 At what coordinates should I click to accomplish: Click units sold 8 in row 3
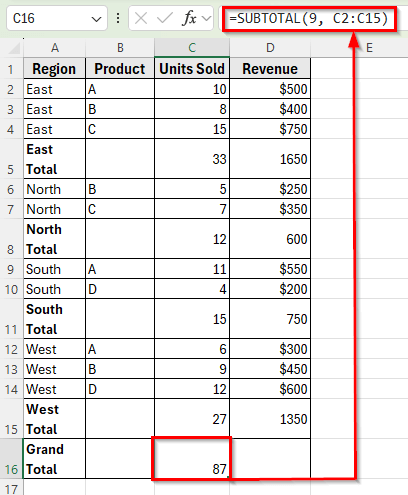click(192, 109)
